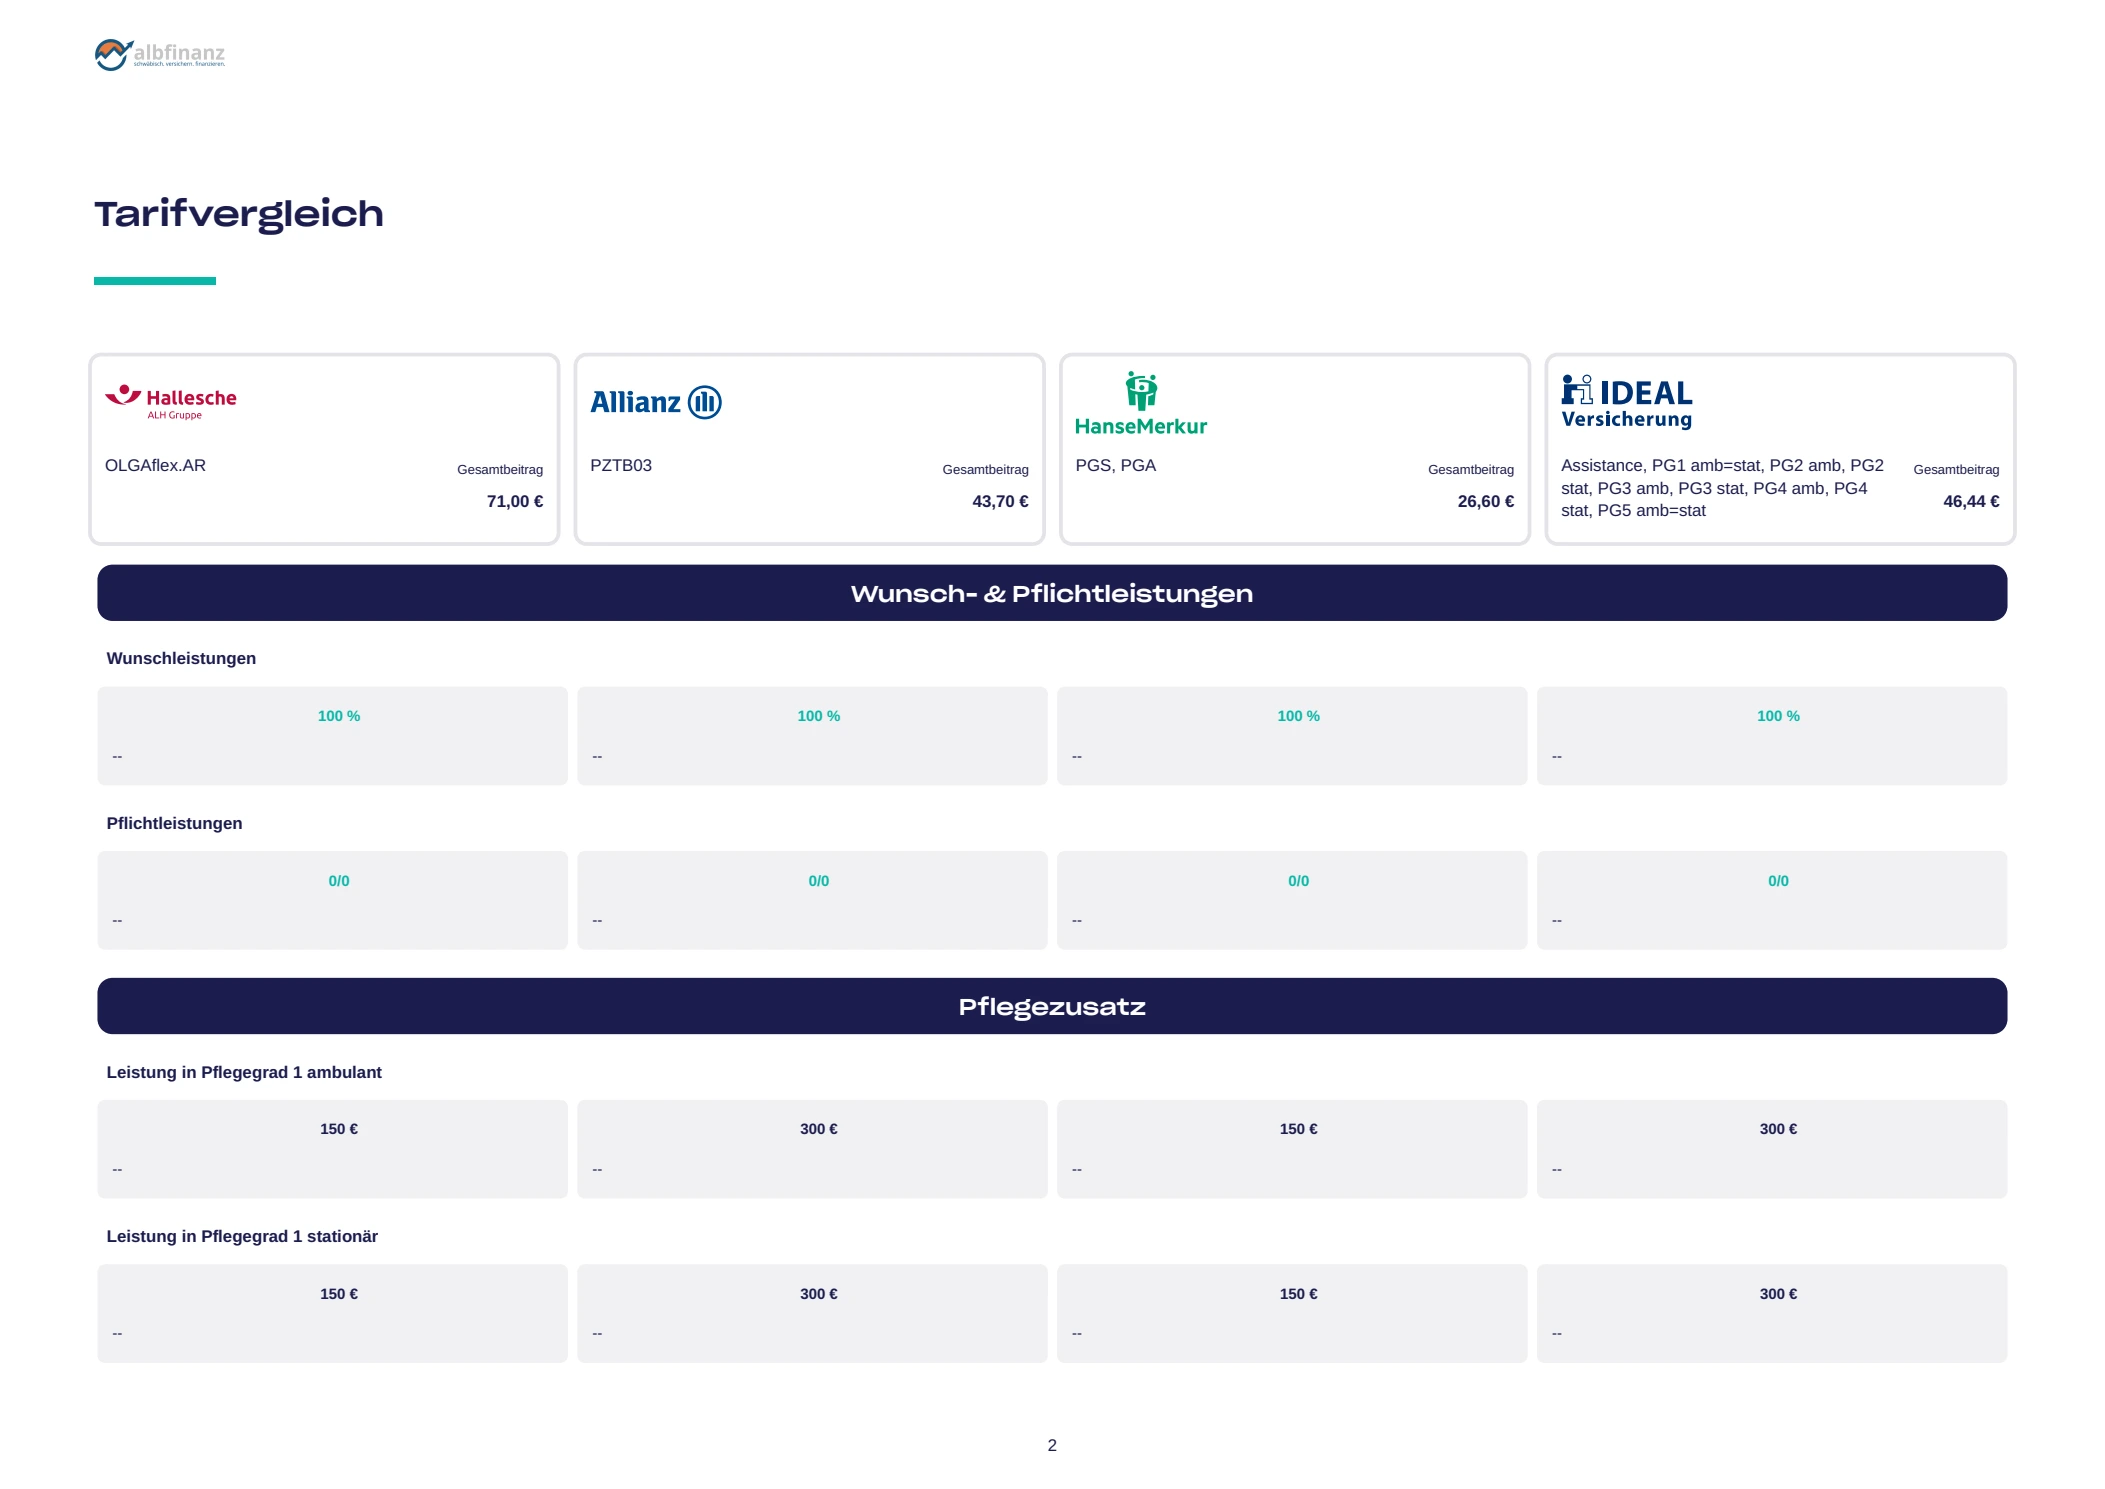The width and height of the screenshot is (2105, 1489).
Task: Click the 46,44 € Gesamtbeitrag value
Action: [x=1971, y=501]
